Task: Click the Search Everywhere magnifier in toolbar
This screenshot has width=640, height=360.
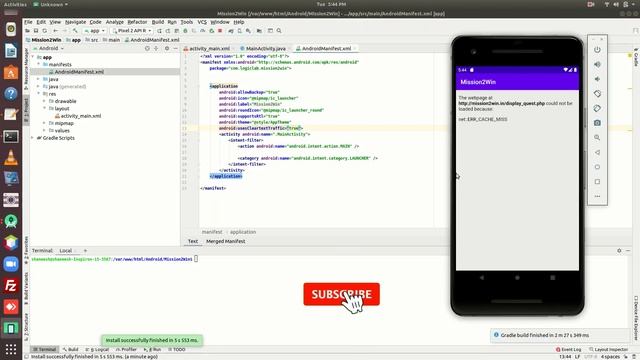Action: click(279, 31)
